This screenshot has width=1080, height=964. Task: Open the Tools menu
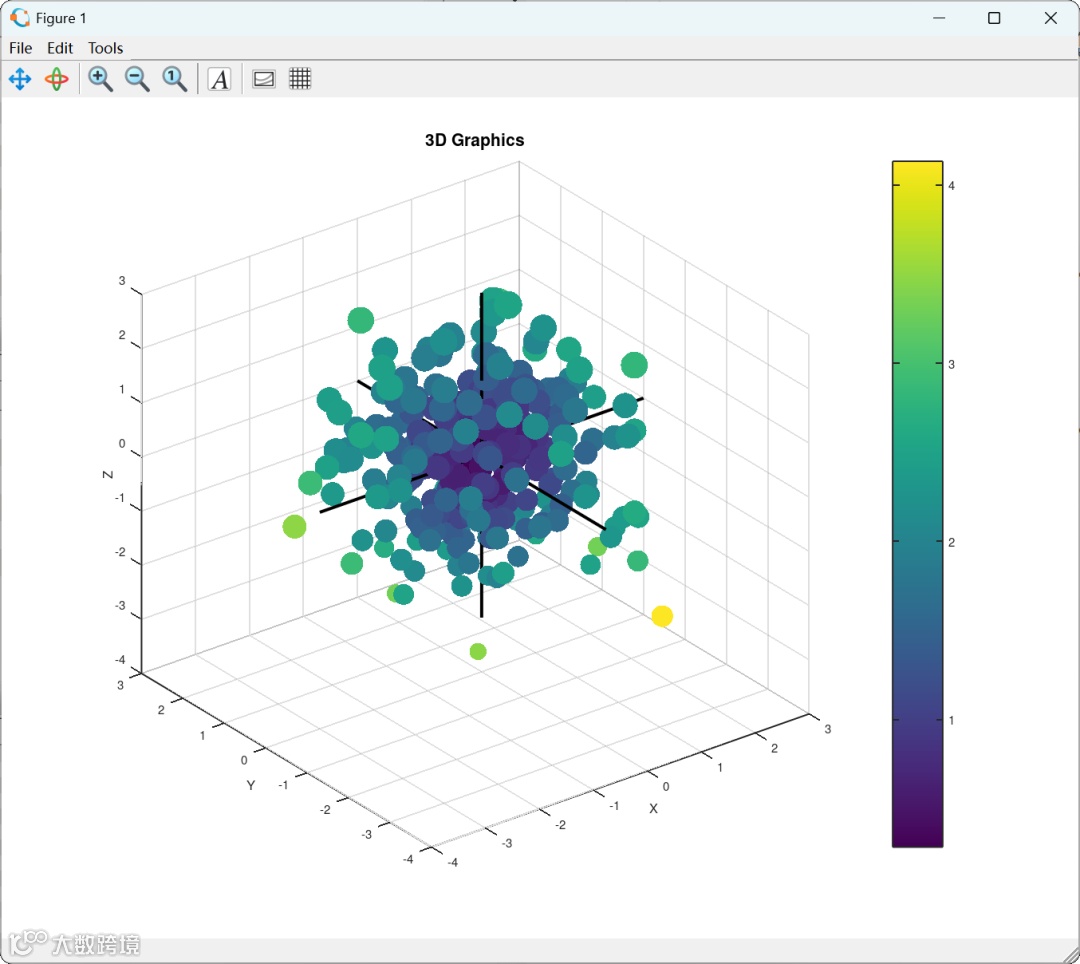point(105,48)
